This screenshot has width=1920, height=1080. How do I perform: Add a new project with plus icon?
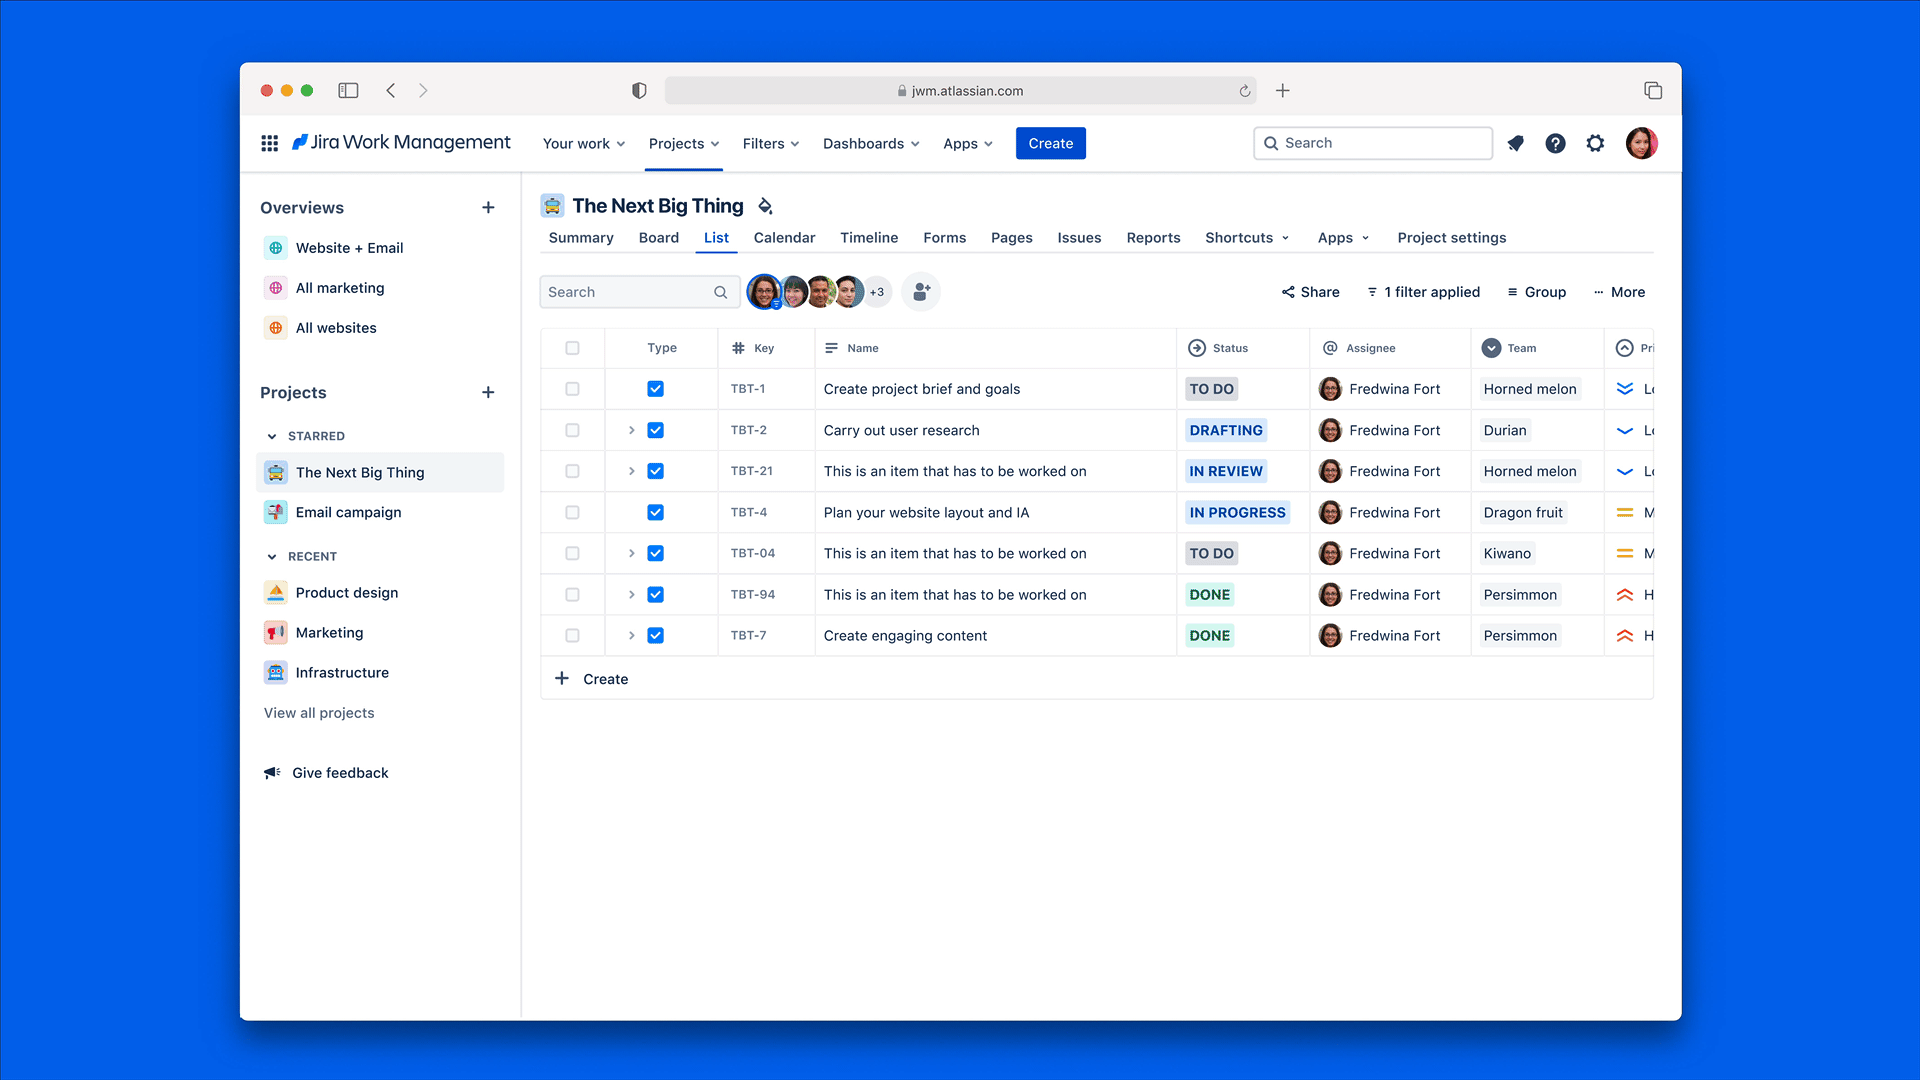488,392
